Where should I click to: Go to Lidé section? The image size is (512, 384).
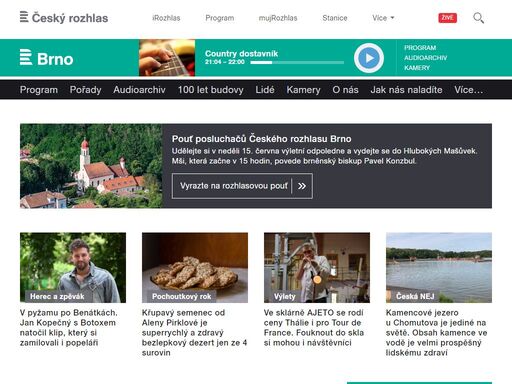point(265,90)
